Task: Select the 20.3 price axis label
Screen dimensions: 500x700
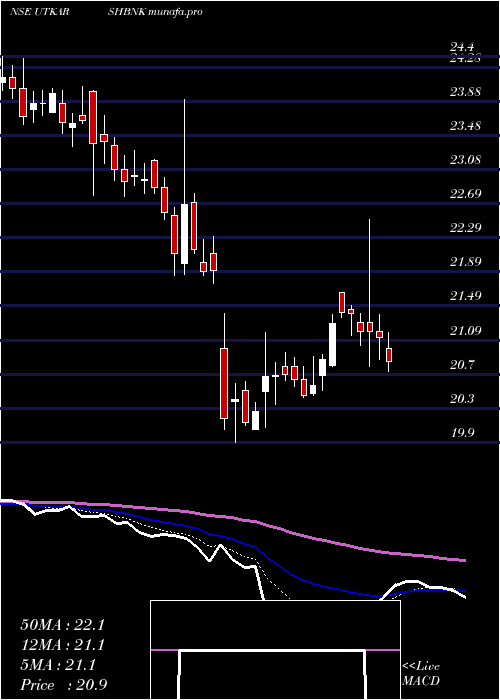Action: coord(462,398)
